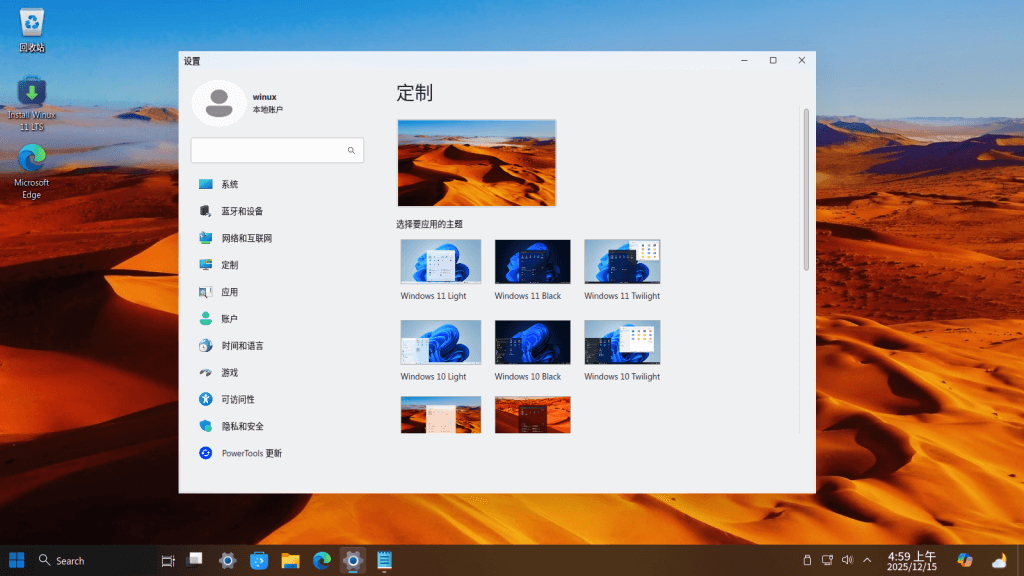Open PowerTools 更新 section
Image resolution: width=1024 pixels, height=576 pixels.
(x=277, y=453)
